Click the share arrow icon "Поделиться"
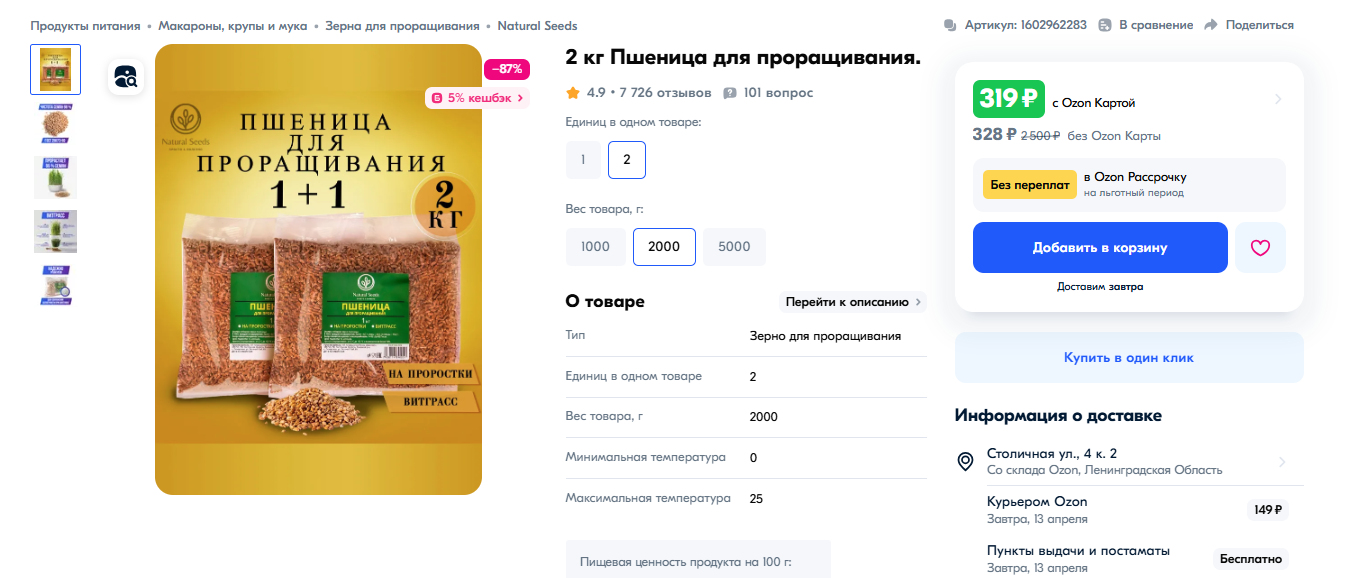 click(1211, 25)
